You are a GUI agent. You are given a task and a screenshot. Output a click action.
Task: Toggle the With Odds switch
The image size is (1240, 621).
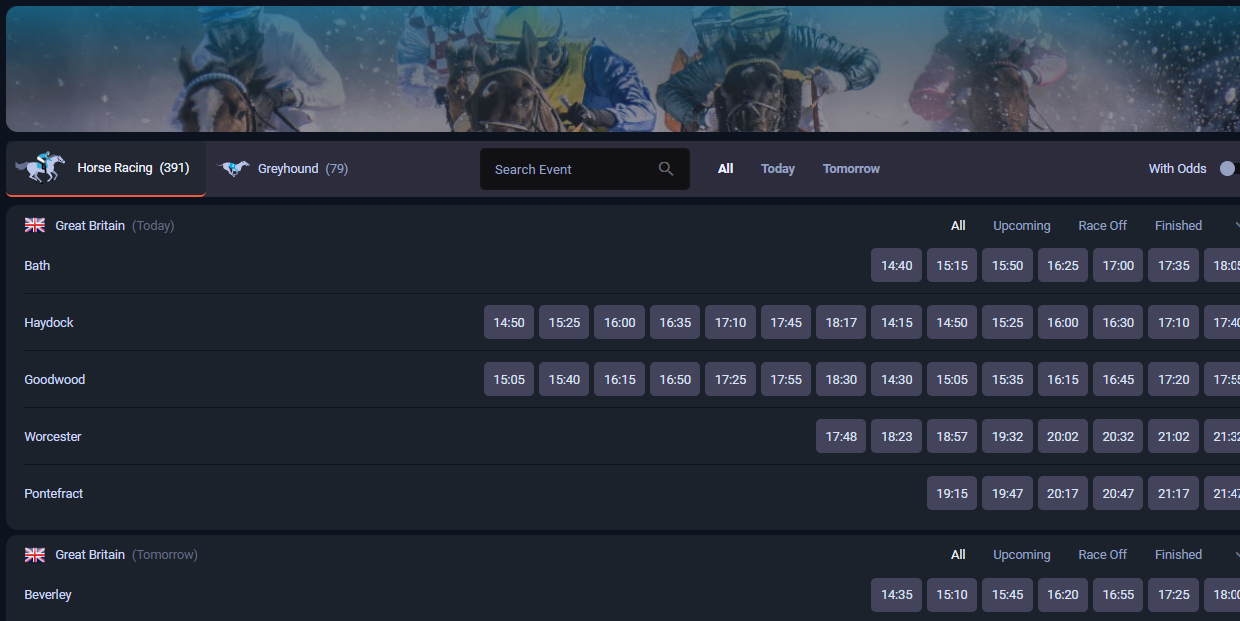pos(1229,169)
